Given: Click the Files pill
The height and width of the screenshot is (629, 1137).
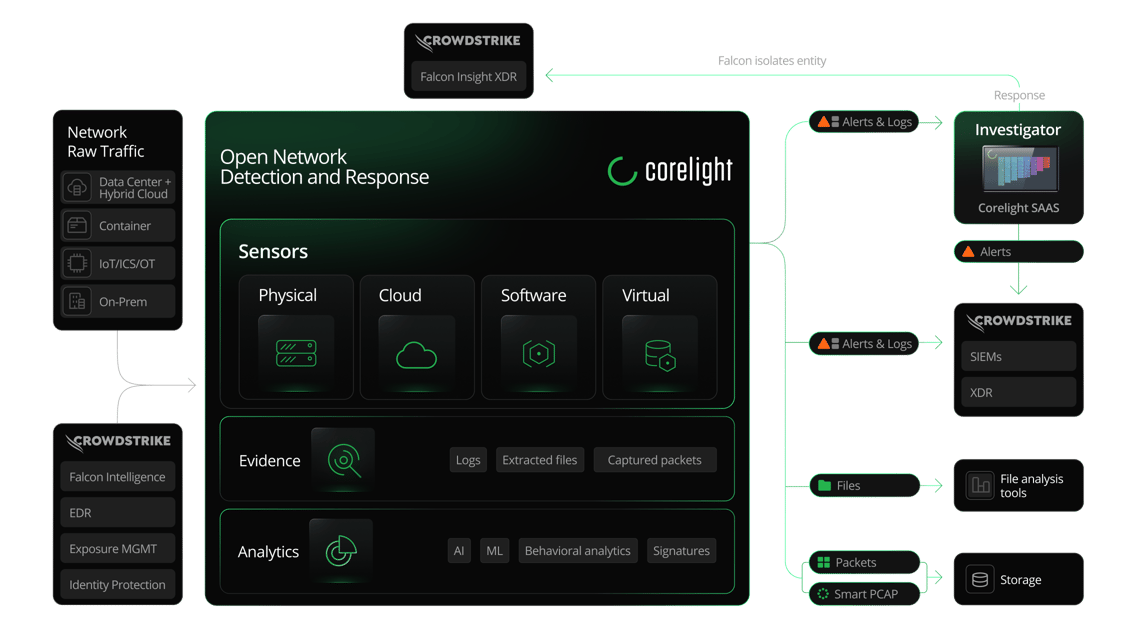Looking at the screenshot, I should click(x=864, y=485).
